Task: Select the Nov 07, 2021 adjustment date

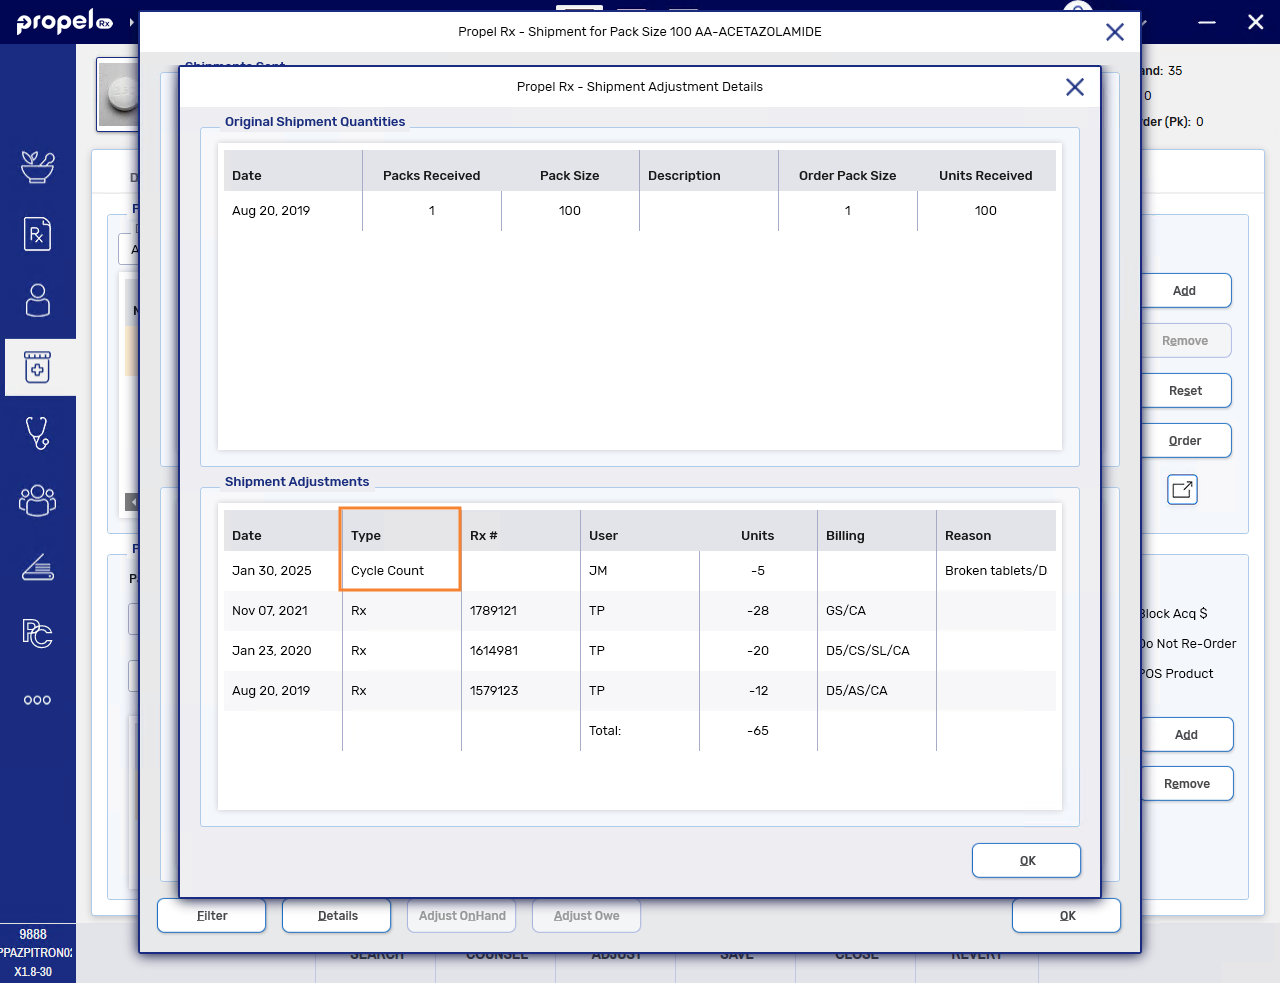Action: pyautogui.click(x=270, y=610)
